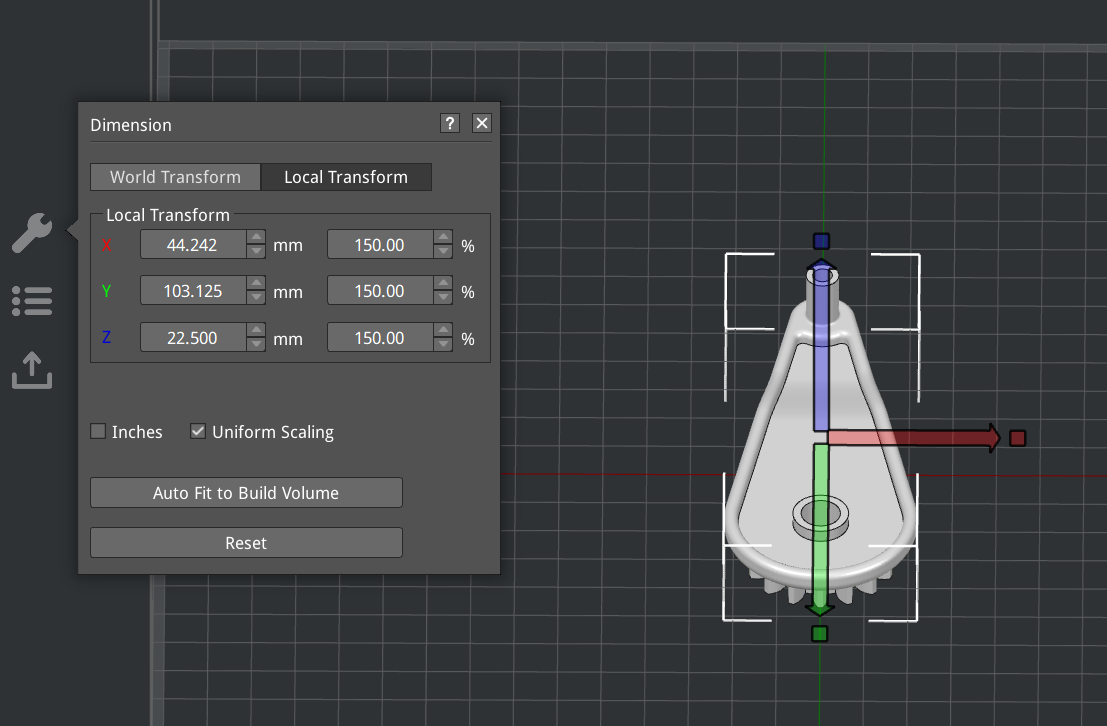Screen dimensions: 1107x726
Task: Click the Z dimension mm input field
Action: (193, 337)
